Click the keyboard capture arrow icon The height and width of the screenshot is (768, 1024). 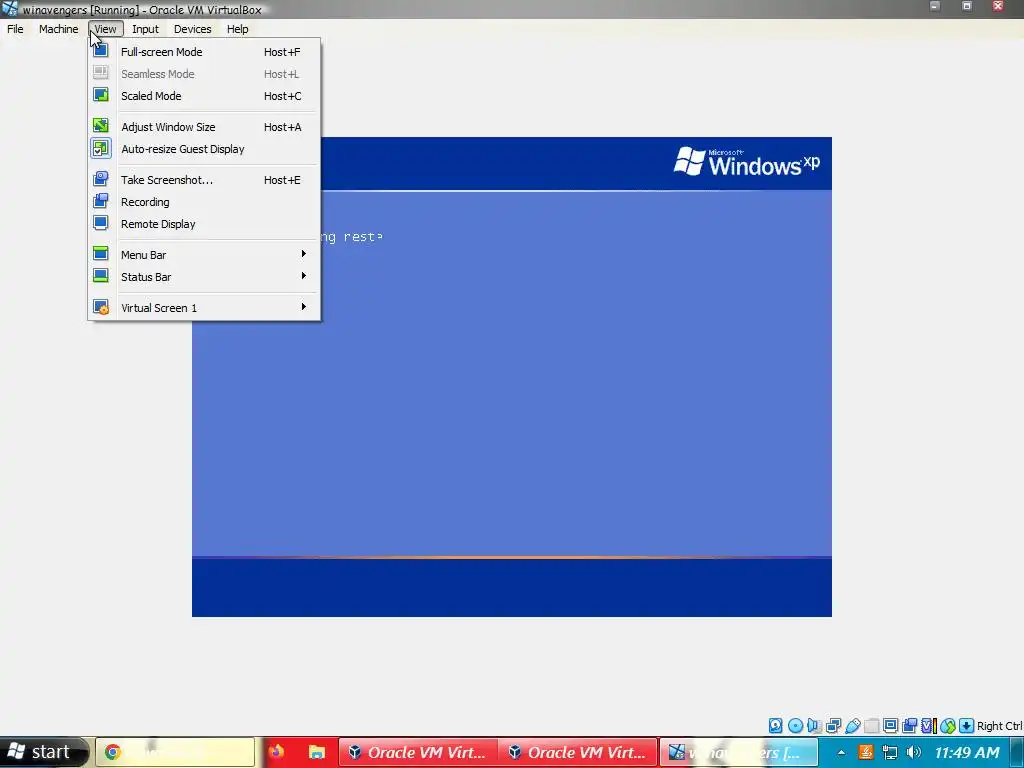[x=967, y=726]
